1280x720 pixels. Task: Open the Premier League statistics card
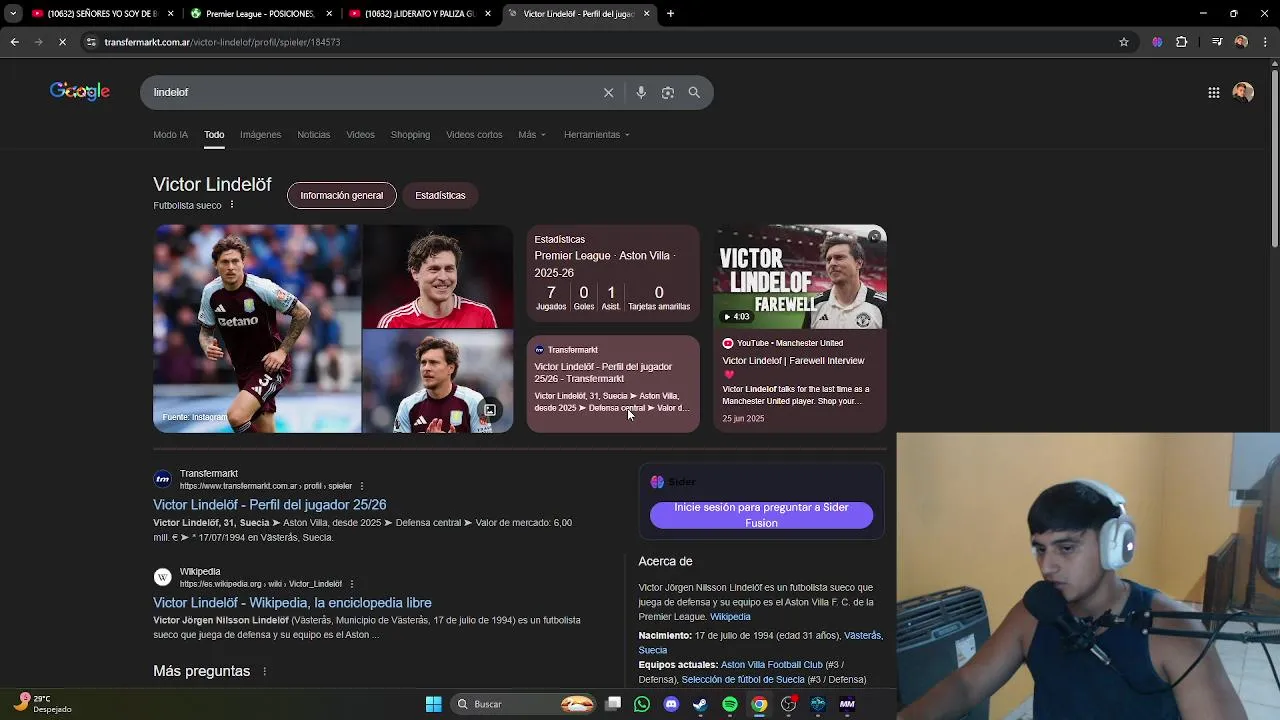tap(613, 275)
